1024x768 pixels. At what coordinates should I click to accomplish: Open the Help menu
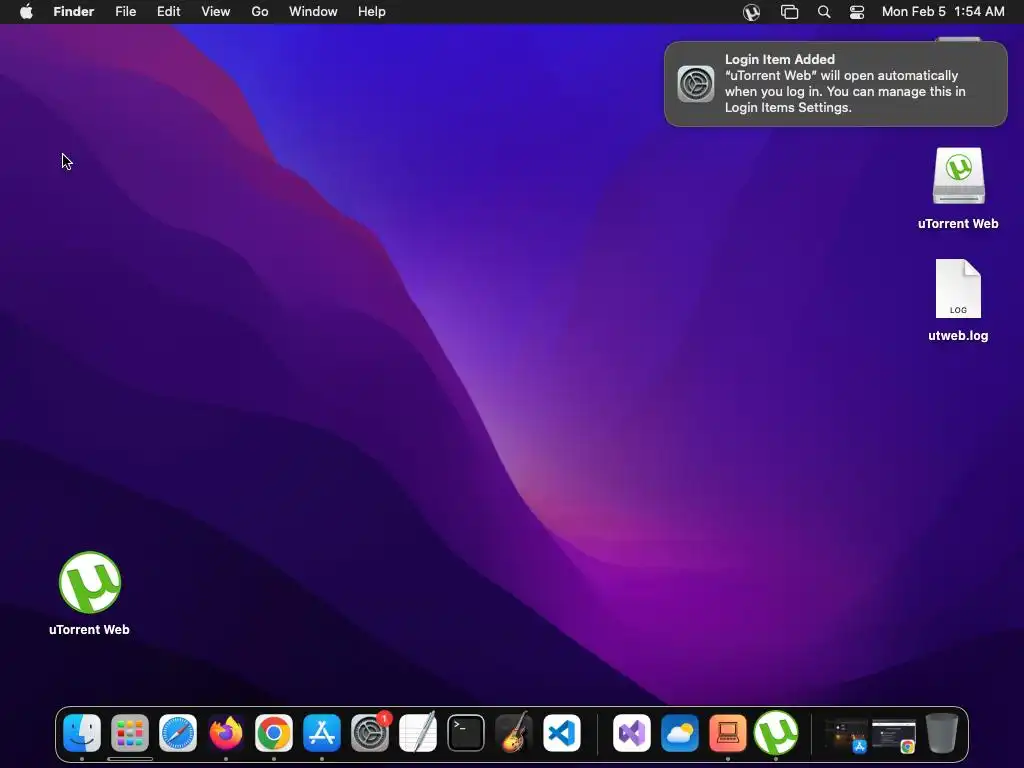(x=372, y=12)
